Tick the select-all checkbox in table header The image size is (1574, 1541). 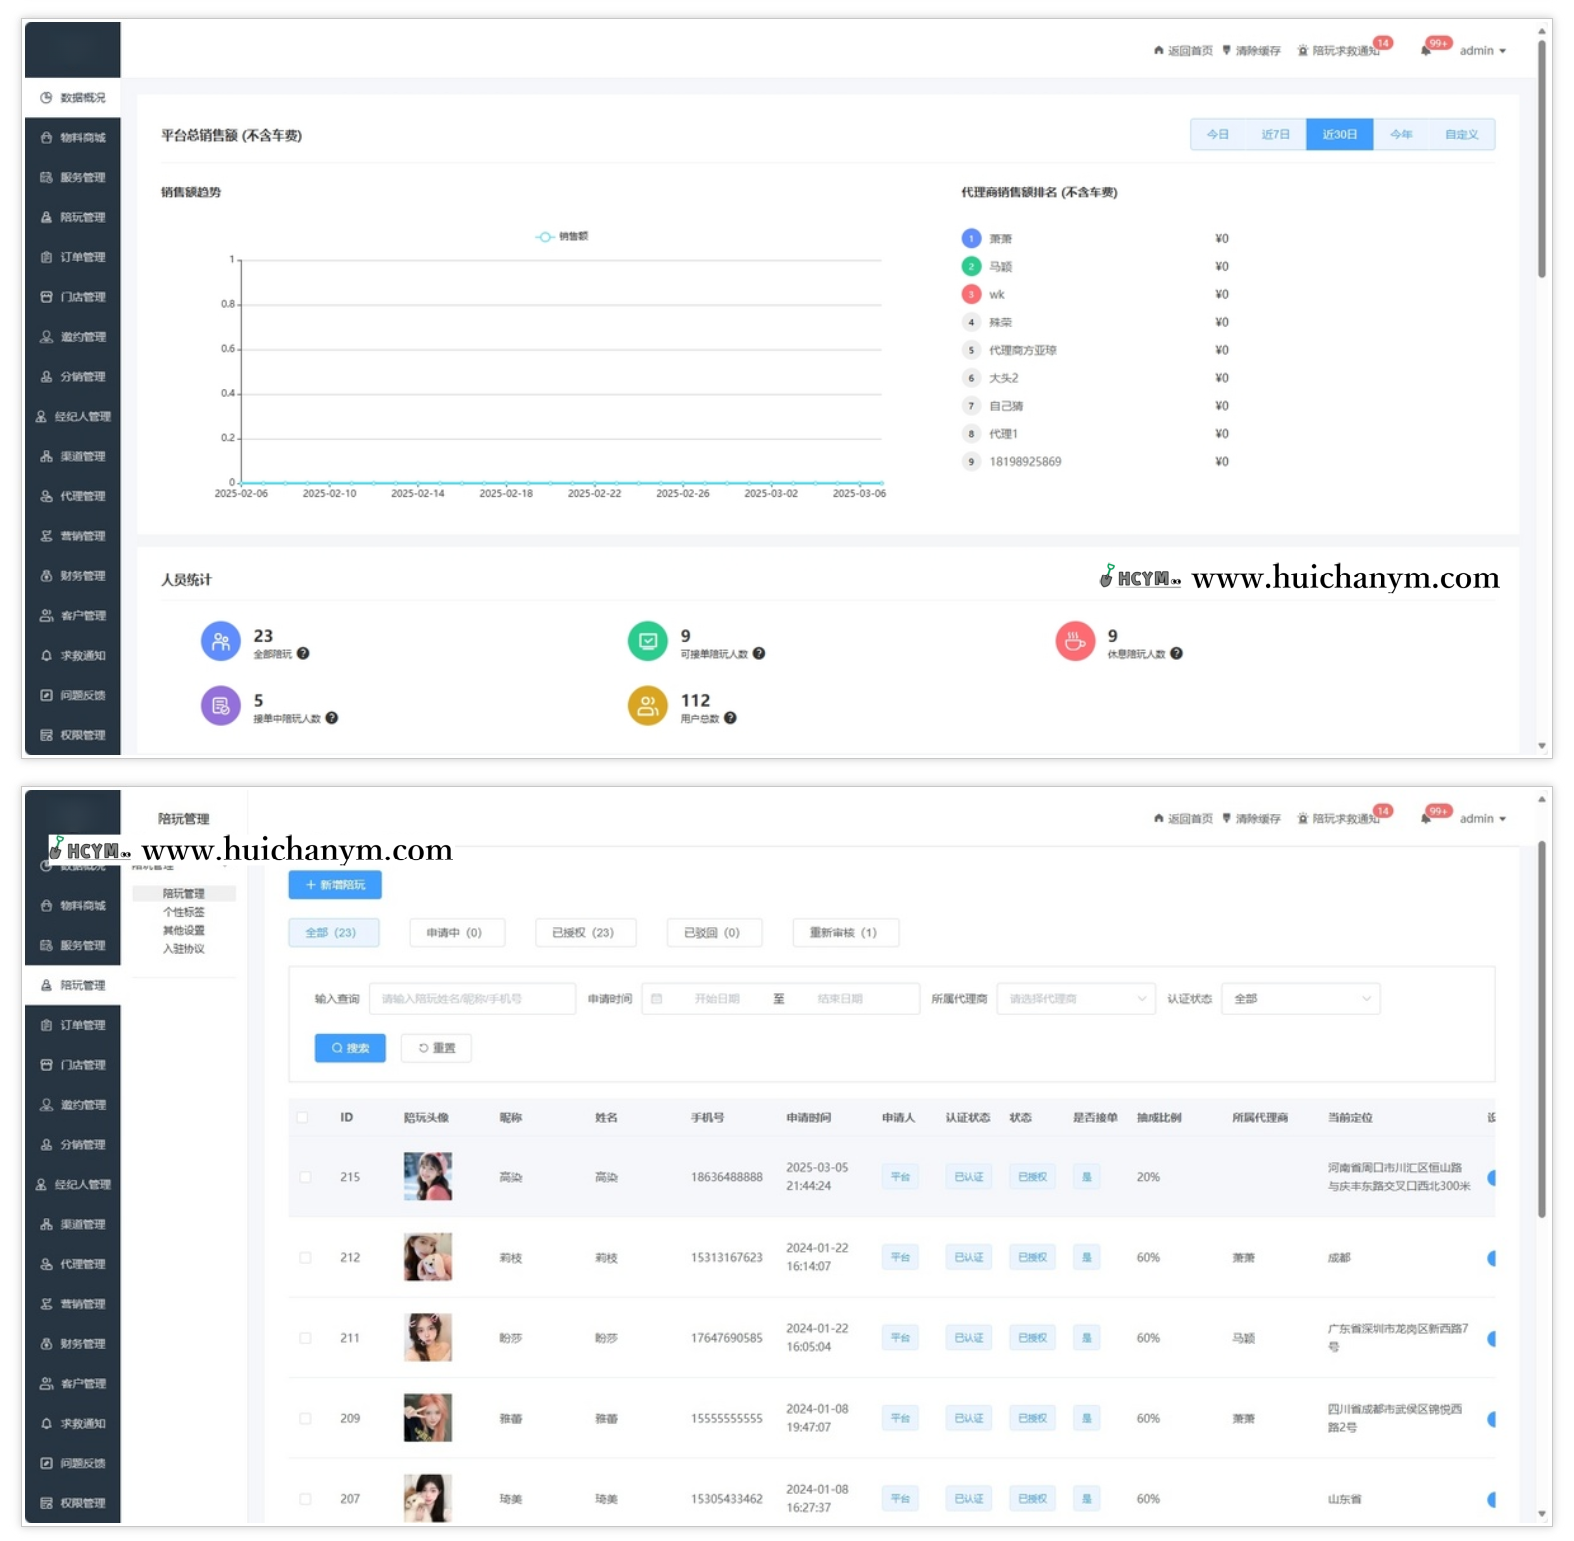click(x=302, y=1117)
